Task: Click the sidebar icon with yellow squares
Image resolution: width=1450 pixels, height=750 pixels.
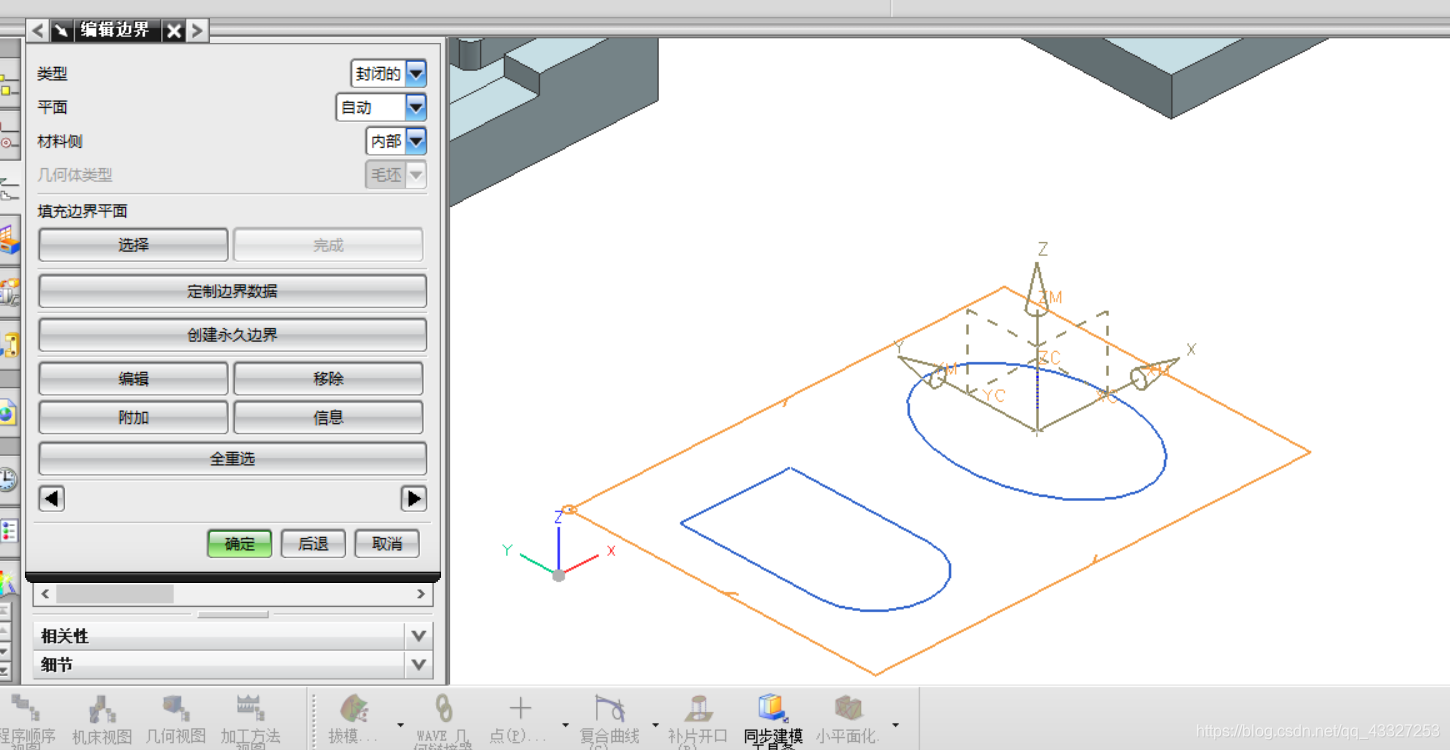Action: 9,85
